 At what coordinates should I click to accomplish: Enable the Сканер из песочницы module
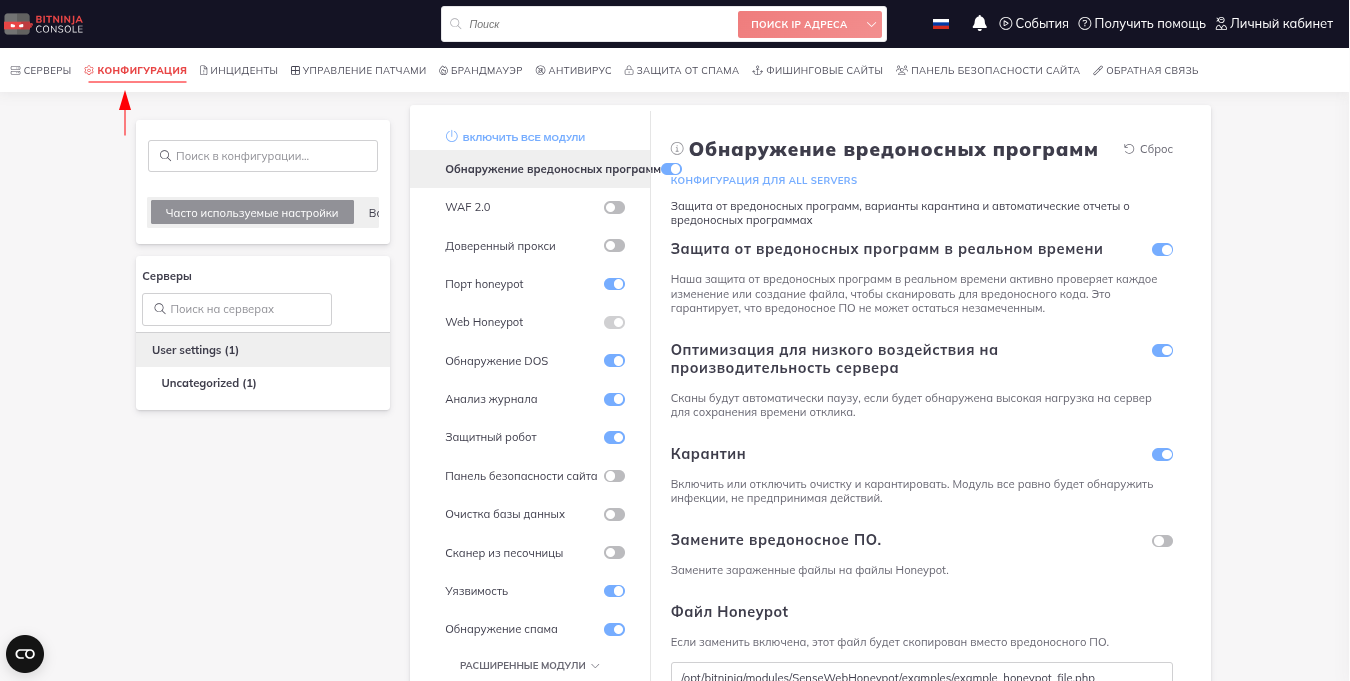[x=614, y=553]
